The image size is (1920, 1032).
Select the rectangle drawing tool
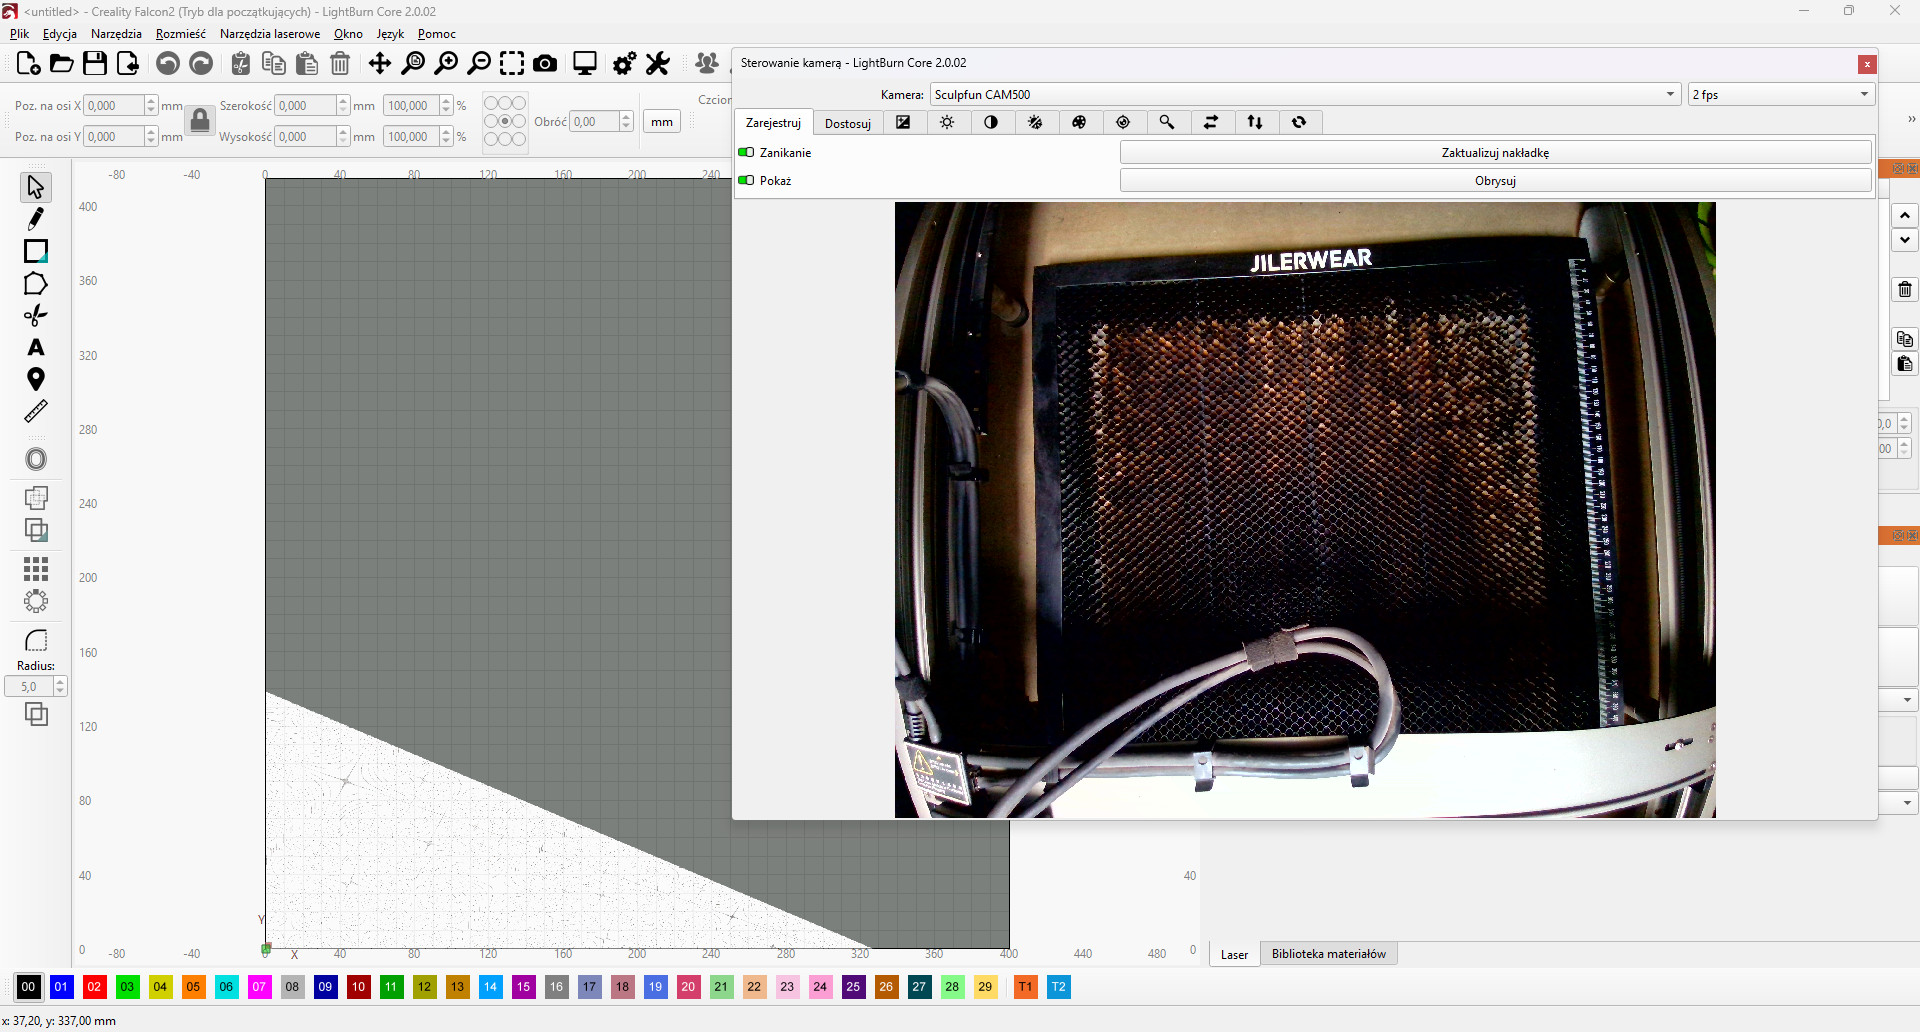point(36,251)
